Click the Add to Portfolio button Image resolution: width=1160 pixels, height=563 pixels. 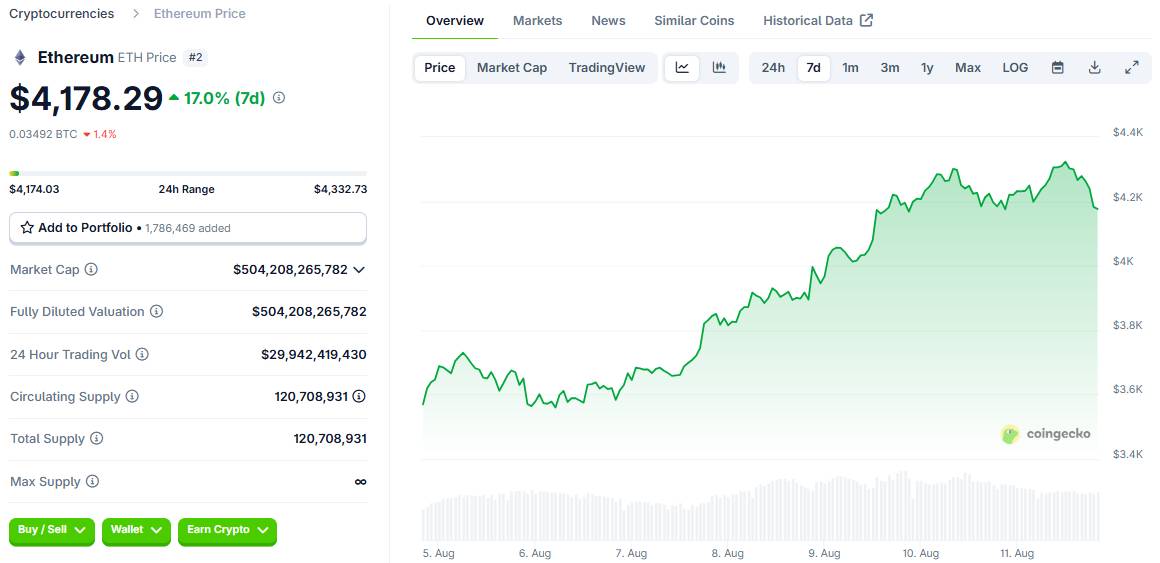(x=188, y=228)
